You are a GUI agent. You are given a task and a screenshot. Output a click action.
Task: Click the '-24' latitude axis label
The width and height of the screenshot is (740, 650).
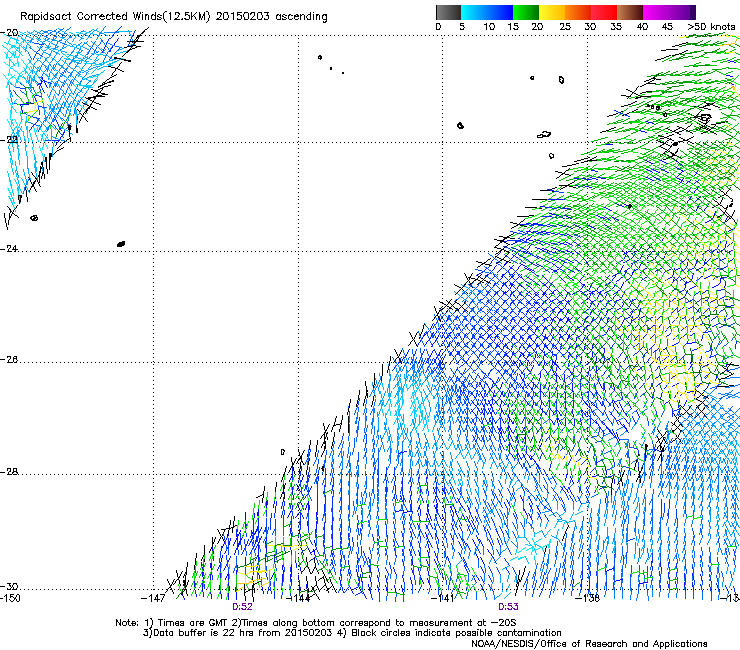coord(9,248)
